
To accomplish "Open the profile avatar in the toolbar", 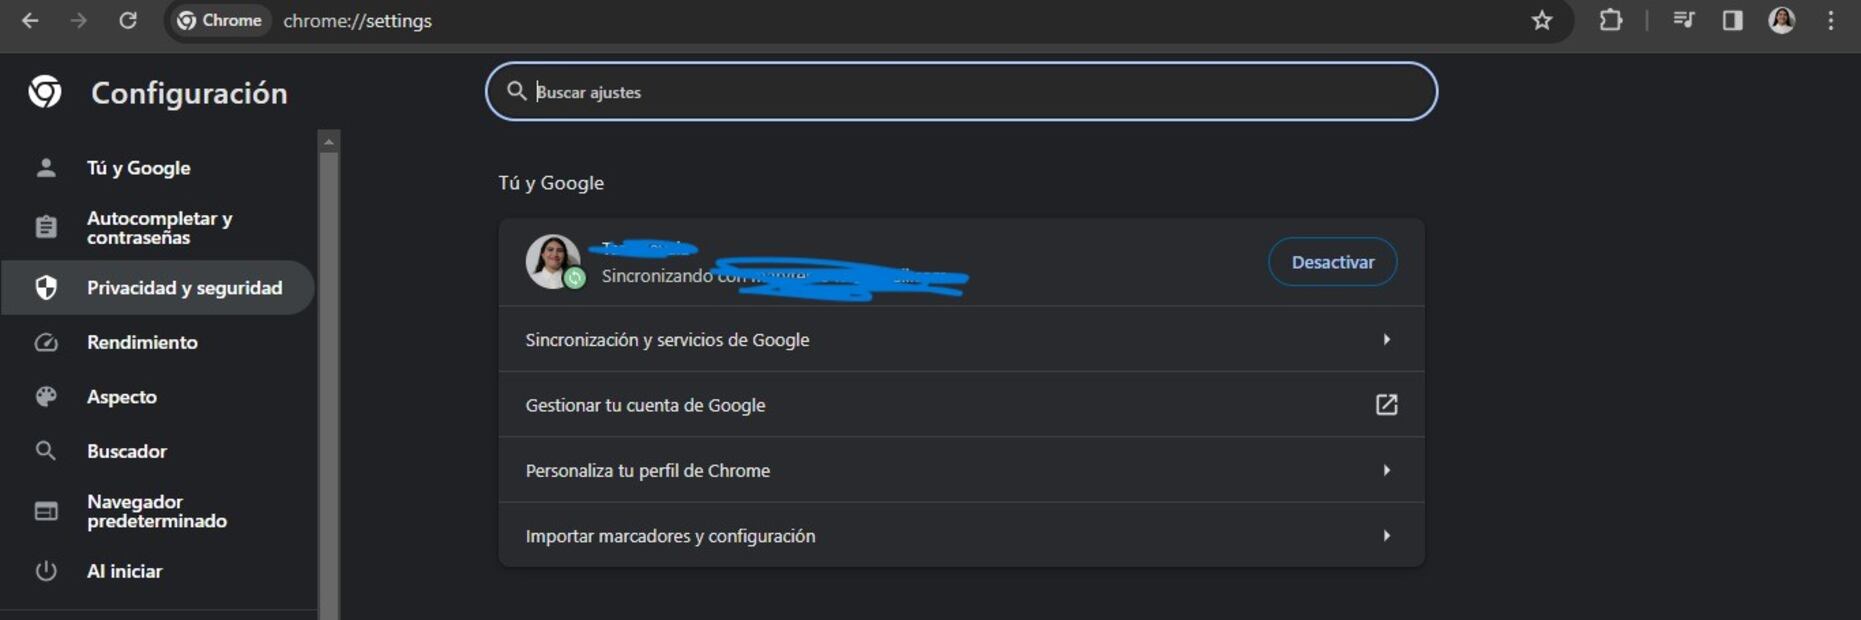I will pyautogui.click(x=1782, y=21).
